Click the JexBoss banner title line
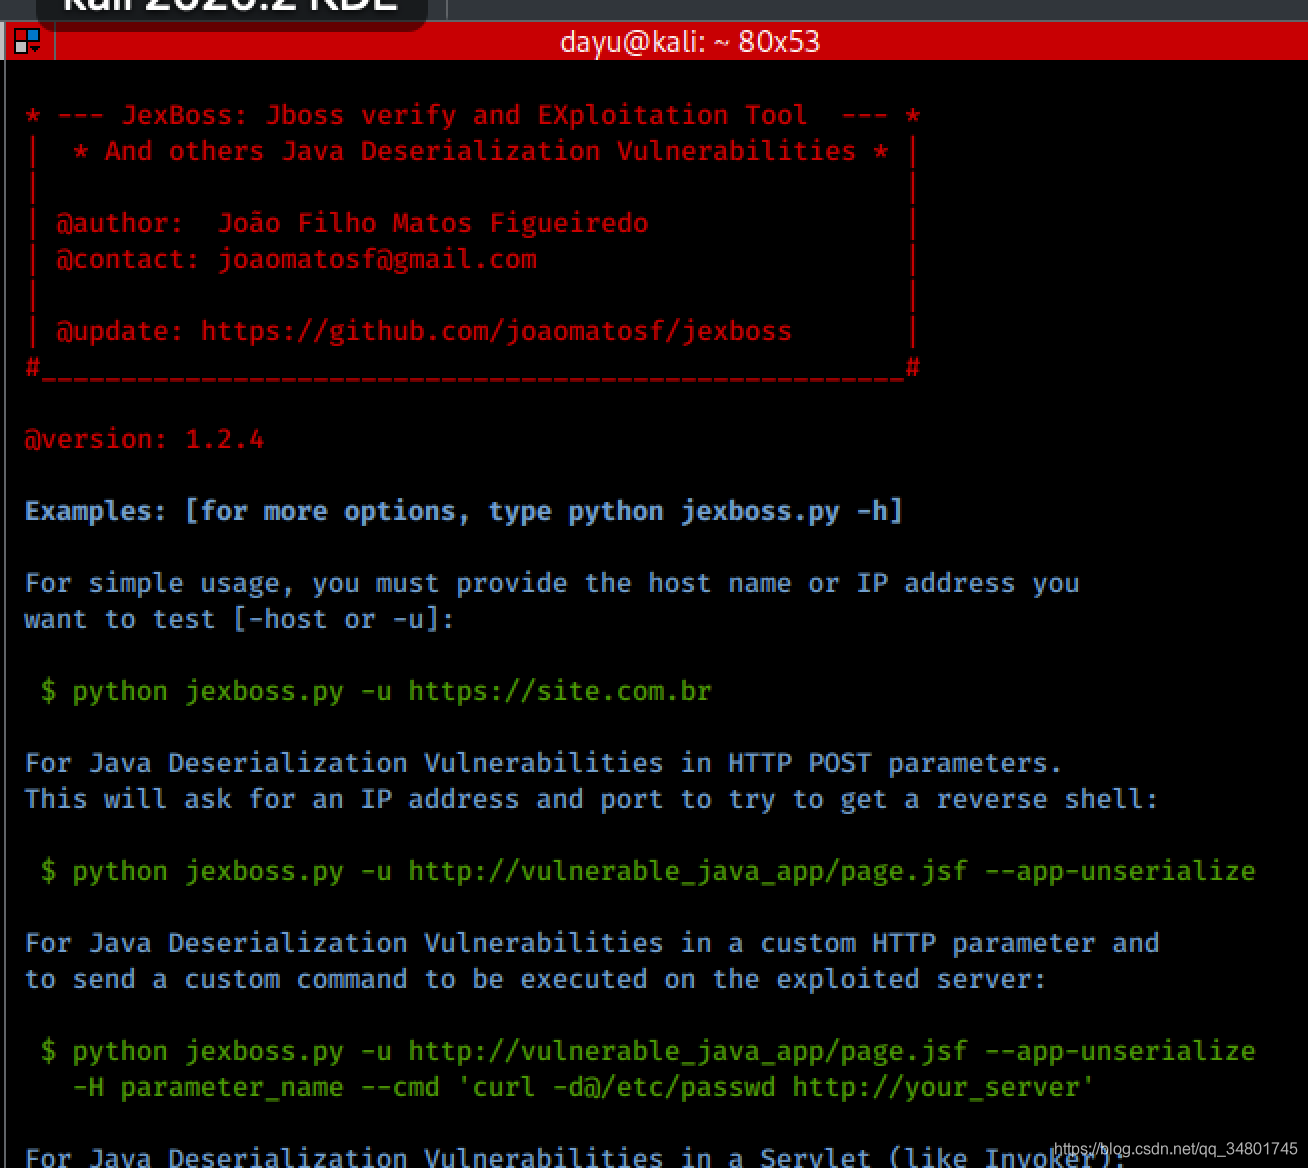 point(472,115)
